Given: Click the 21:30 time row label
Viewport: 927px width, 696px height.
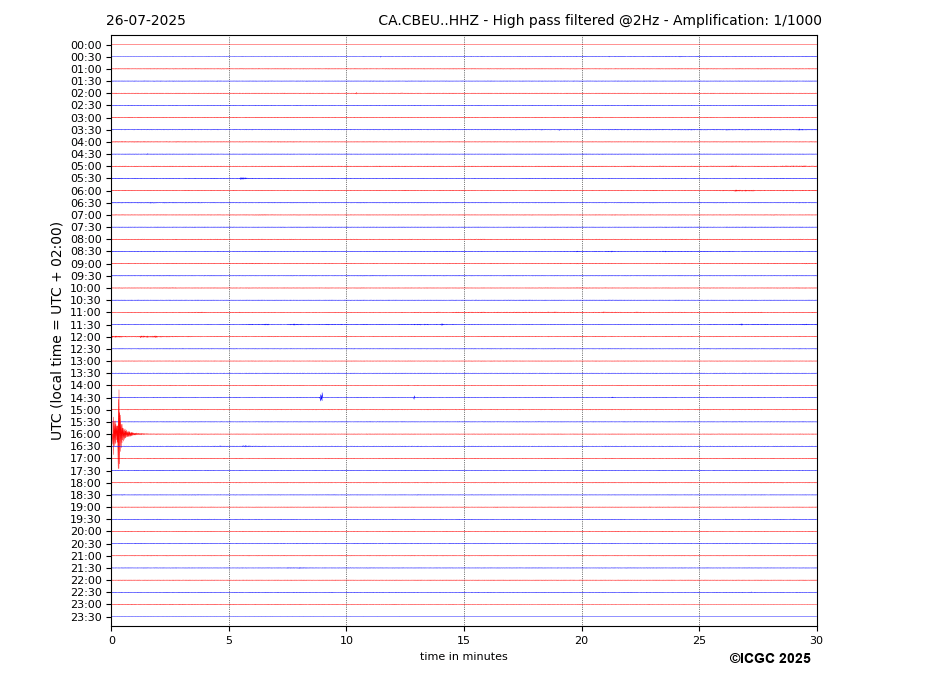Looking at the screenshot, I should click(86, 568).
